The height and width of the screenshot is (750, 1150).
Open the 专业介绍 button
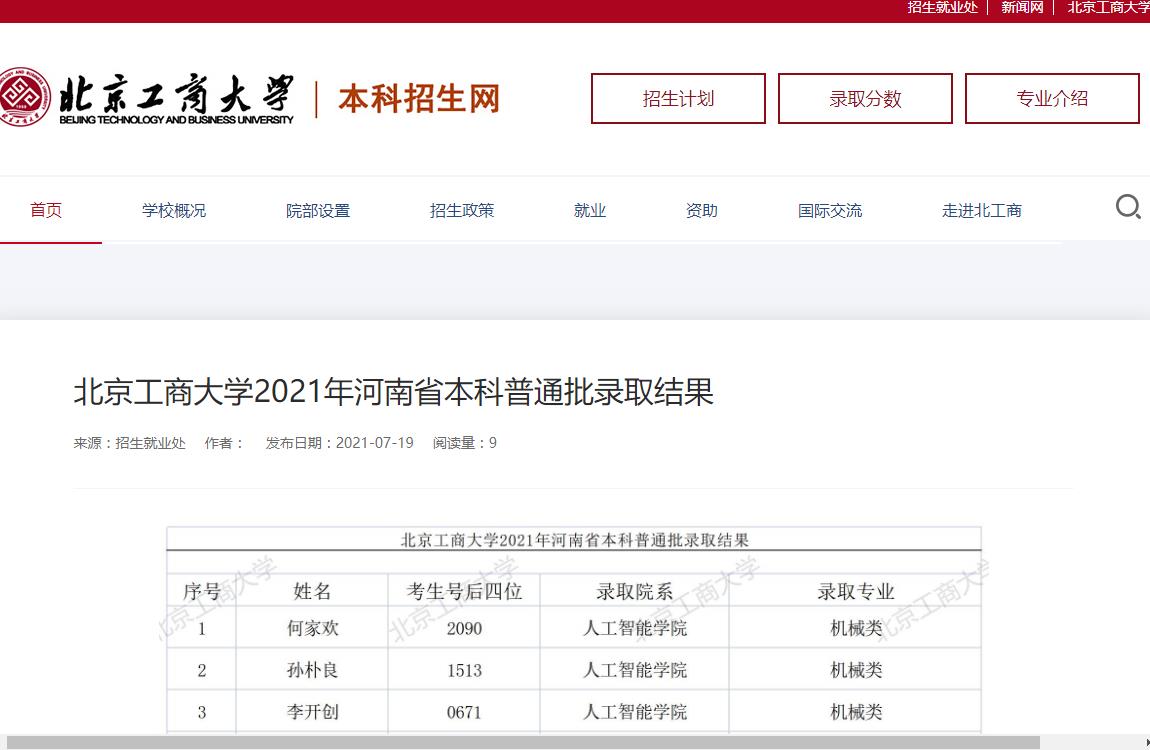click(x=1052, y=98)
